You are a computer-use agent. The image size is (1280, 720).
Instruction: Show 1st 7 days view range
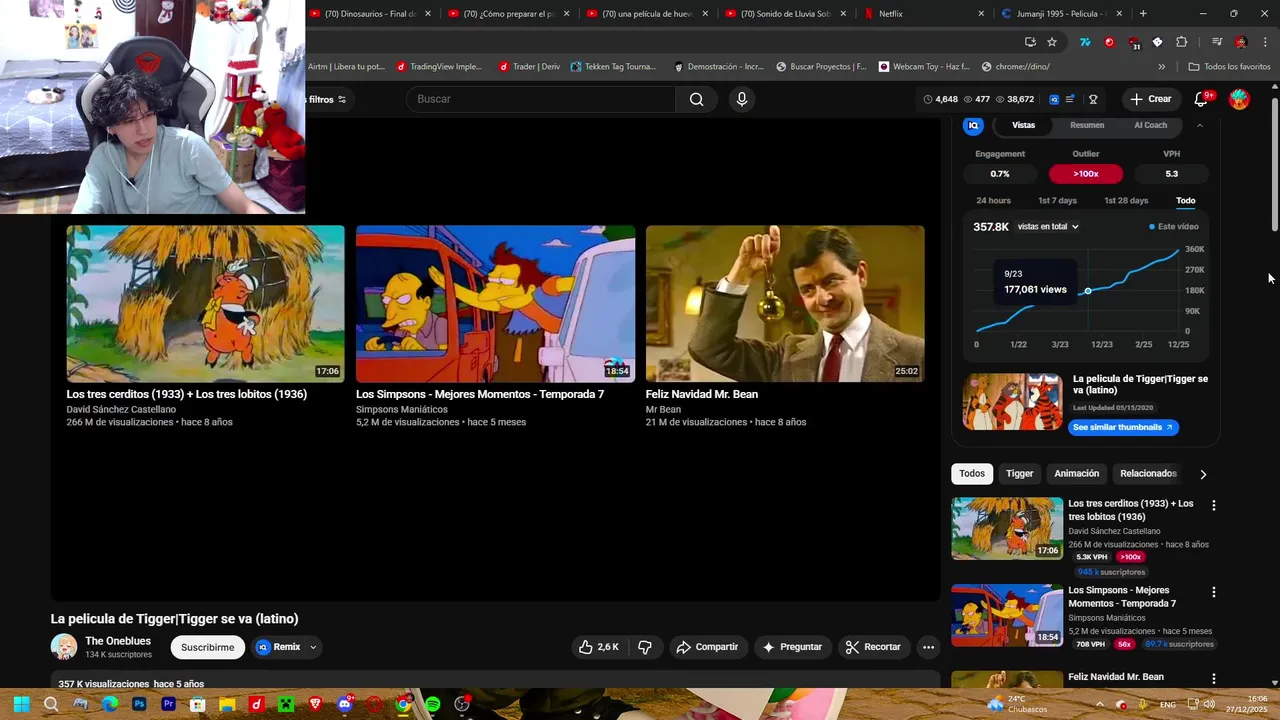(1057, 200)
